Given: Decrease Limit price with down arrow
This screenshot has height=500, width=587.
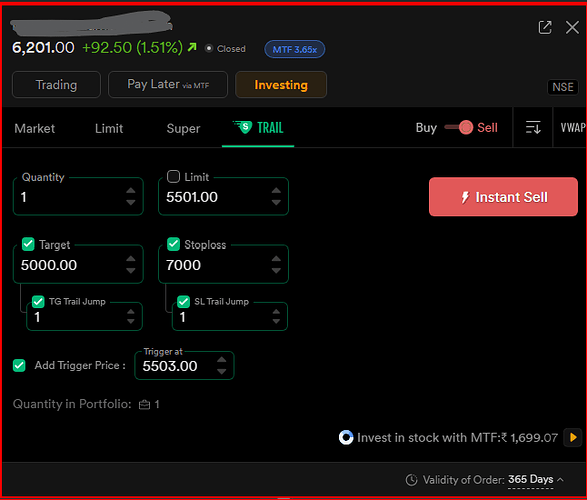Looking at the screenshot, I should click(276, 202).
